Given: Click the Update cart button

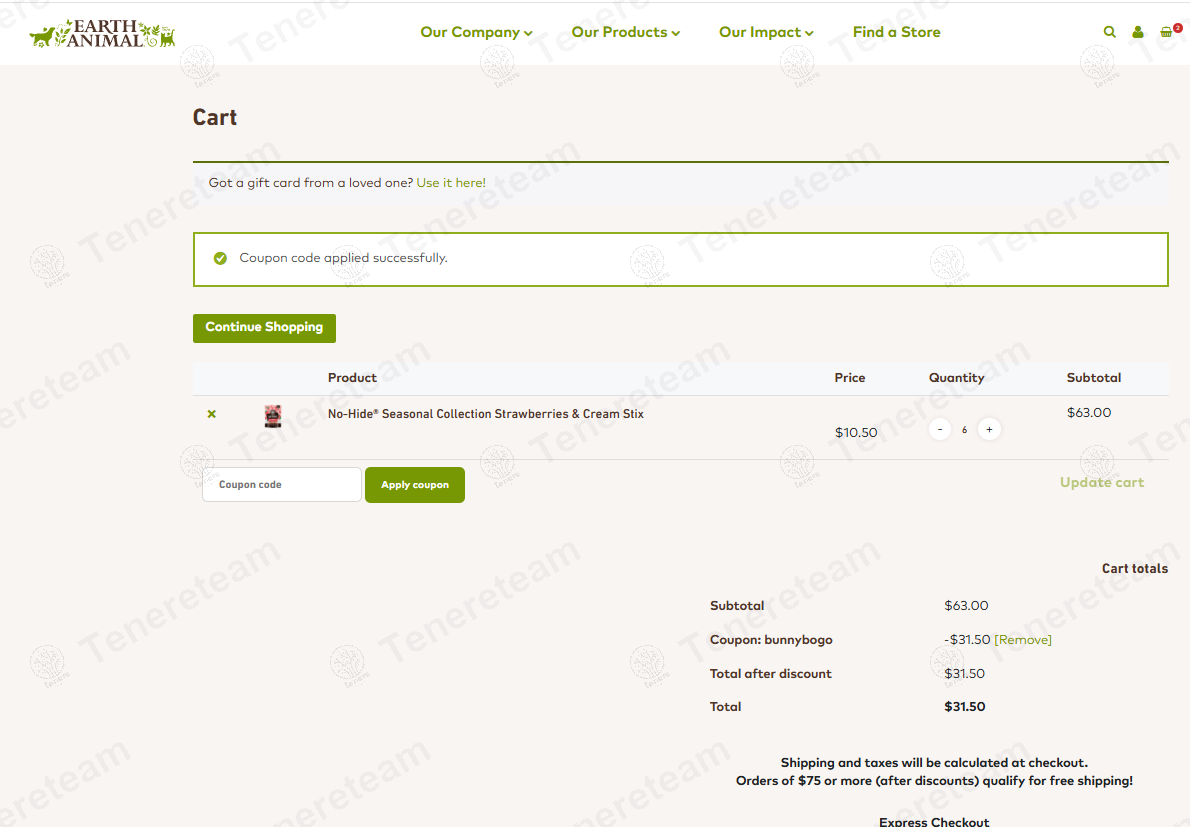Looking at the screenshot, I should click(x=1102, y=483).
